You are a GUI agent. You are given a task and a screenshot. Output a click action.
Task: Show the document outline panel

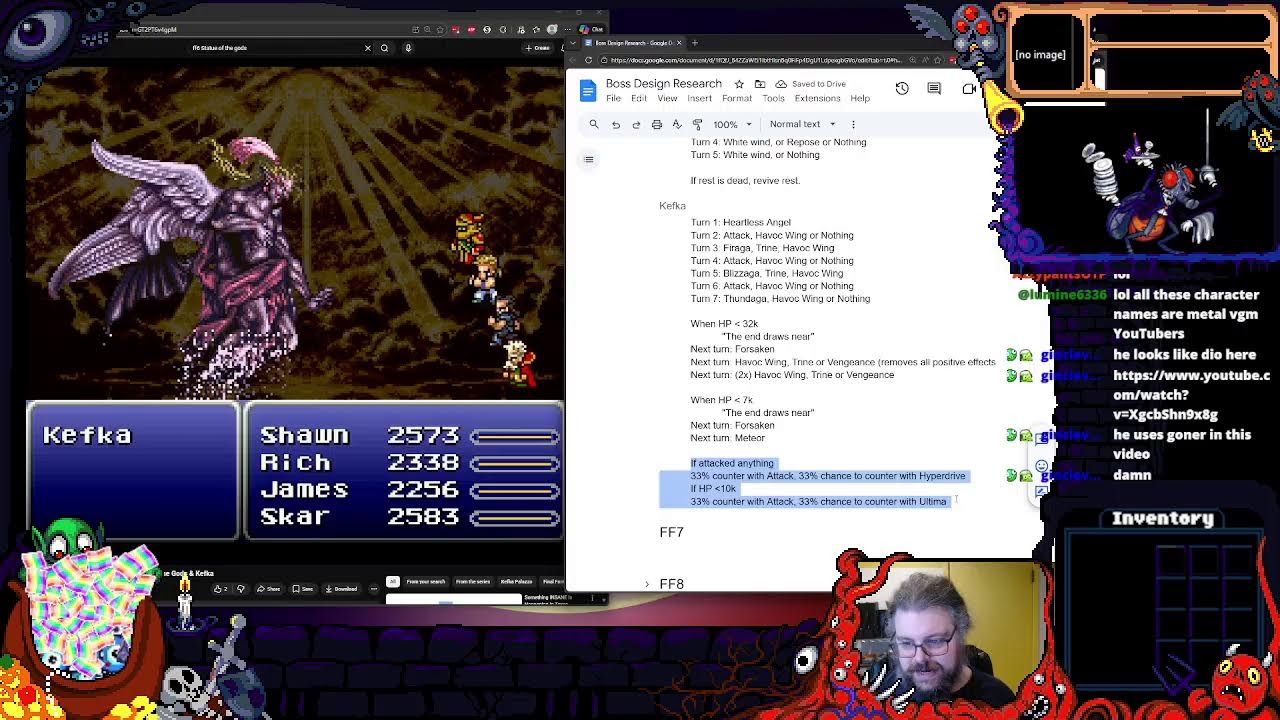589,159
